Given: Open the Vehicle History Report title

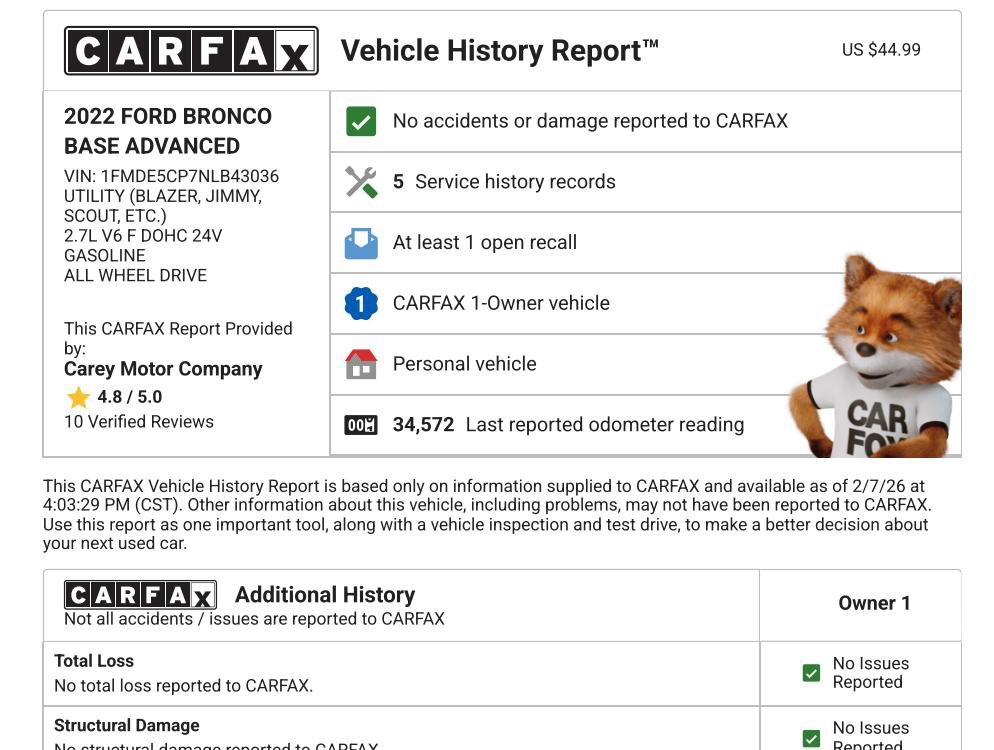Looking at the screenshot, I should 499,50.
